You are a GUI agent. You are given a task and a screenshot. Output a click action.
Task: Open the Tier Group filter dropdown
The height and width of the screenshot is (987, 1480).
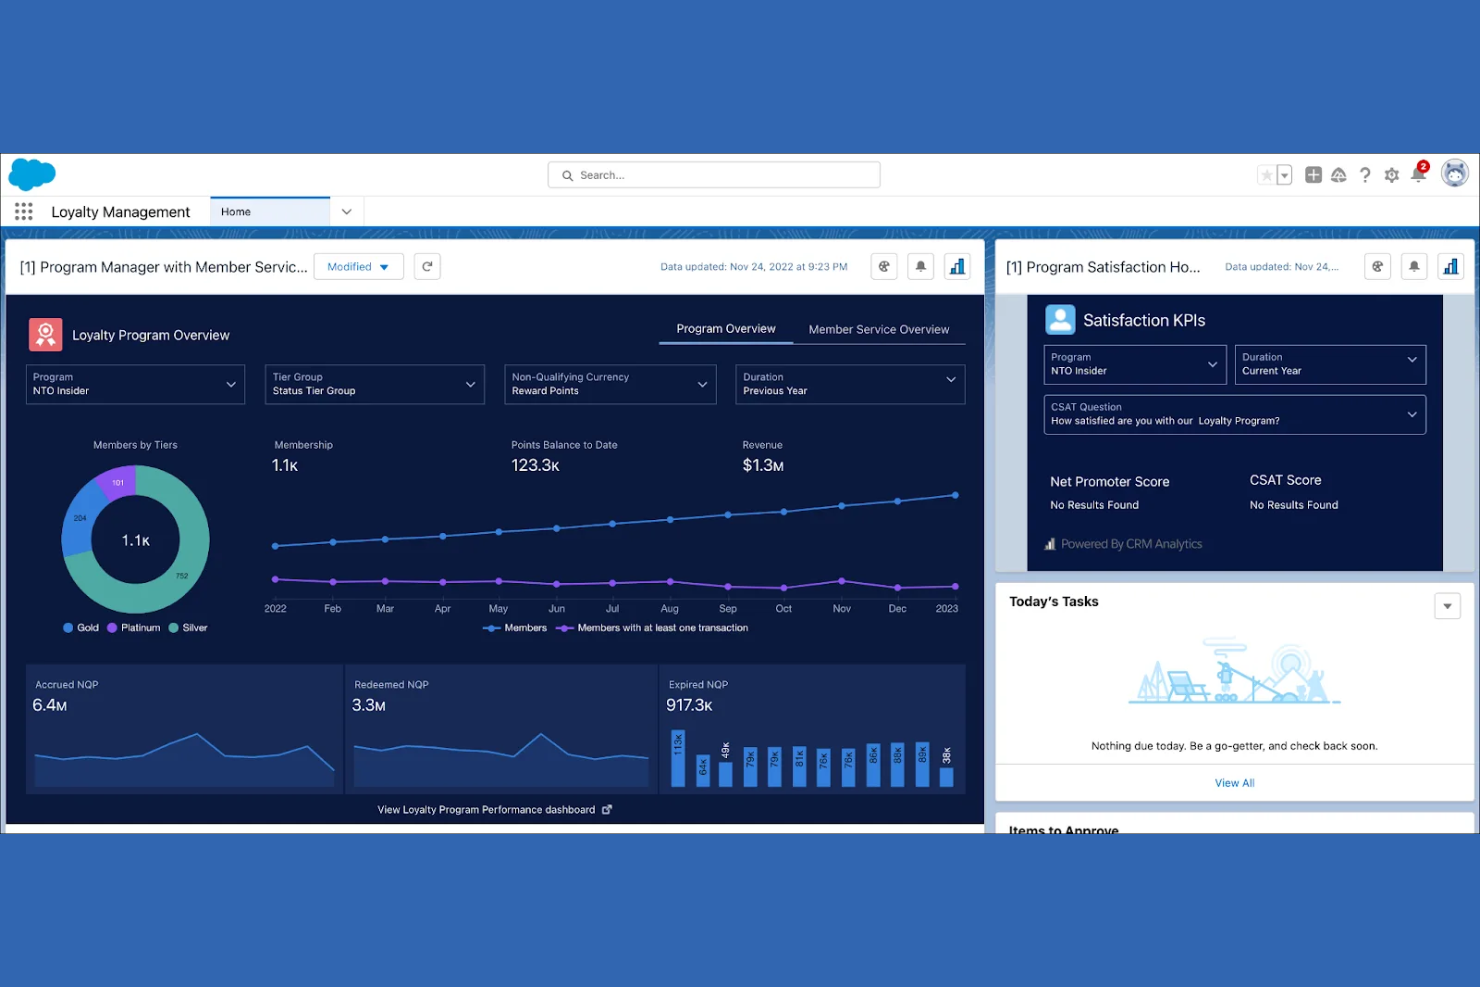tap(375, 384)
